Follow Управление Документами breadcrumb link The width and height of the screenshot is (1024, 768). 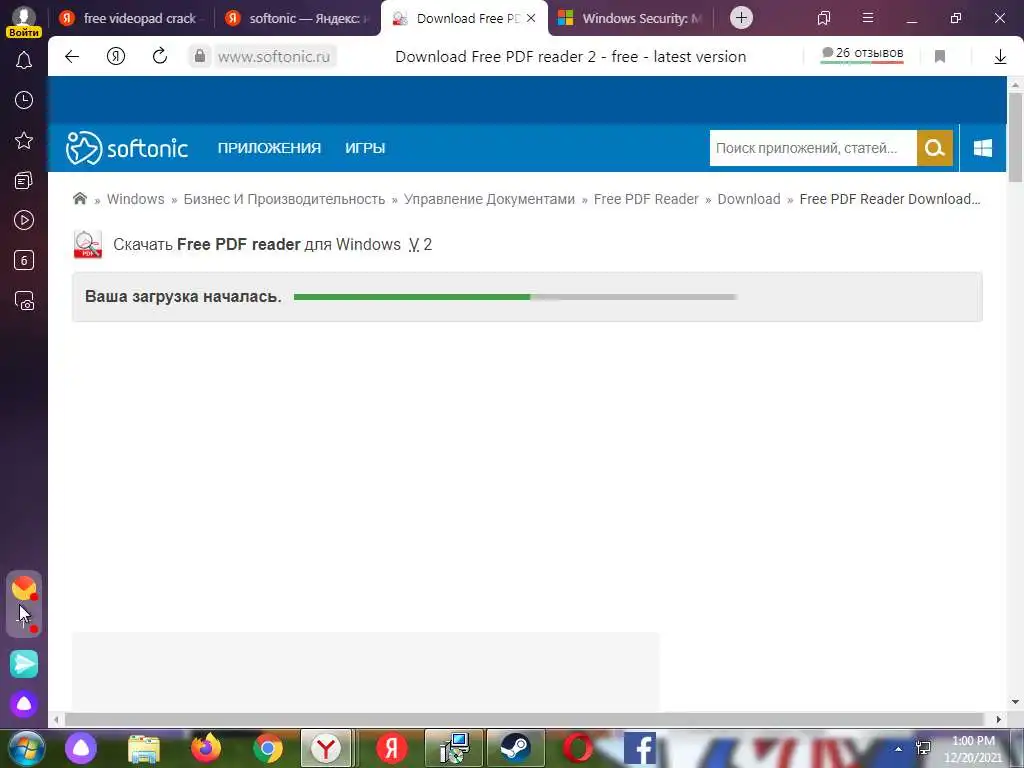(x=489, y=199)
